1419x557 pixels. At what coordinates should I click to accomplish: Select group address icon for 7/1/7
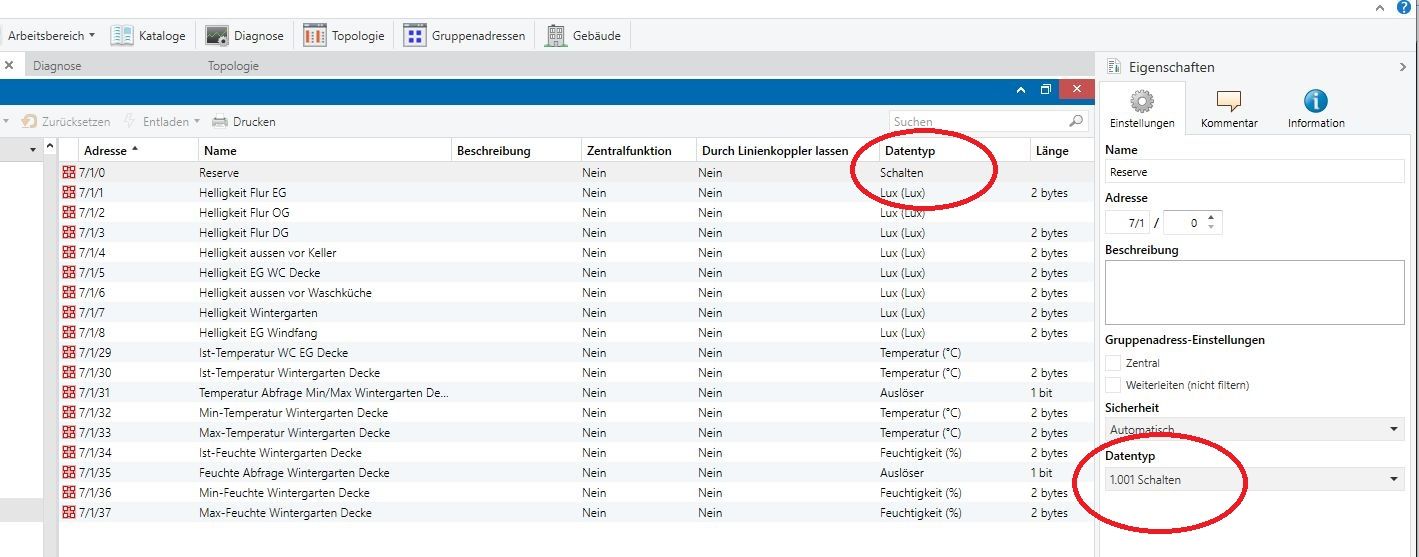tap(69, 312)
